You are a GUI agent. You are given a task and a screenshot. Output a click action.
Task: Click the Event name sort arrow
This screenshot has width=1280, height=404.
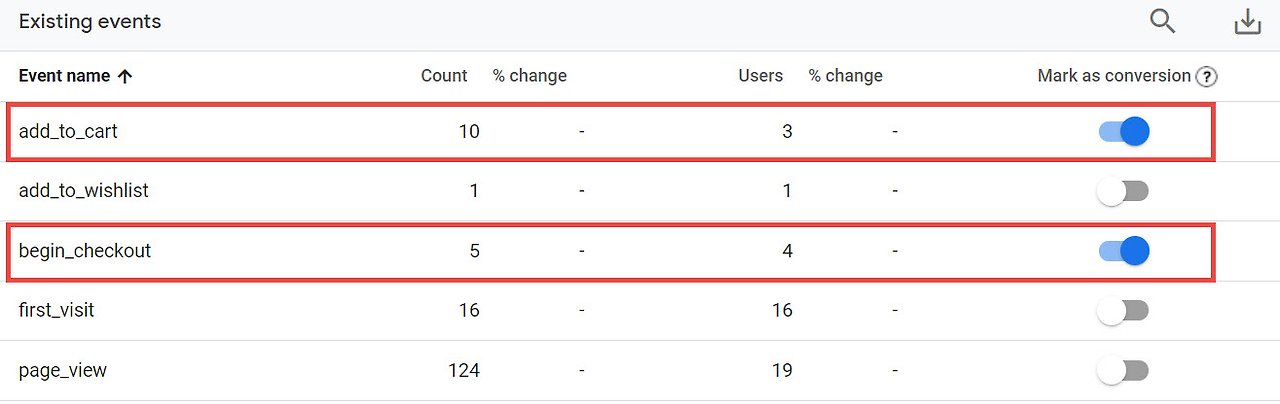click(x=125, y=76)
